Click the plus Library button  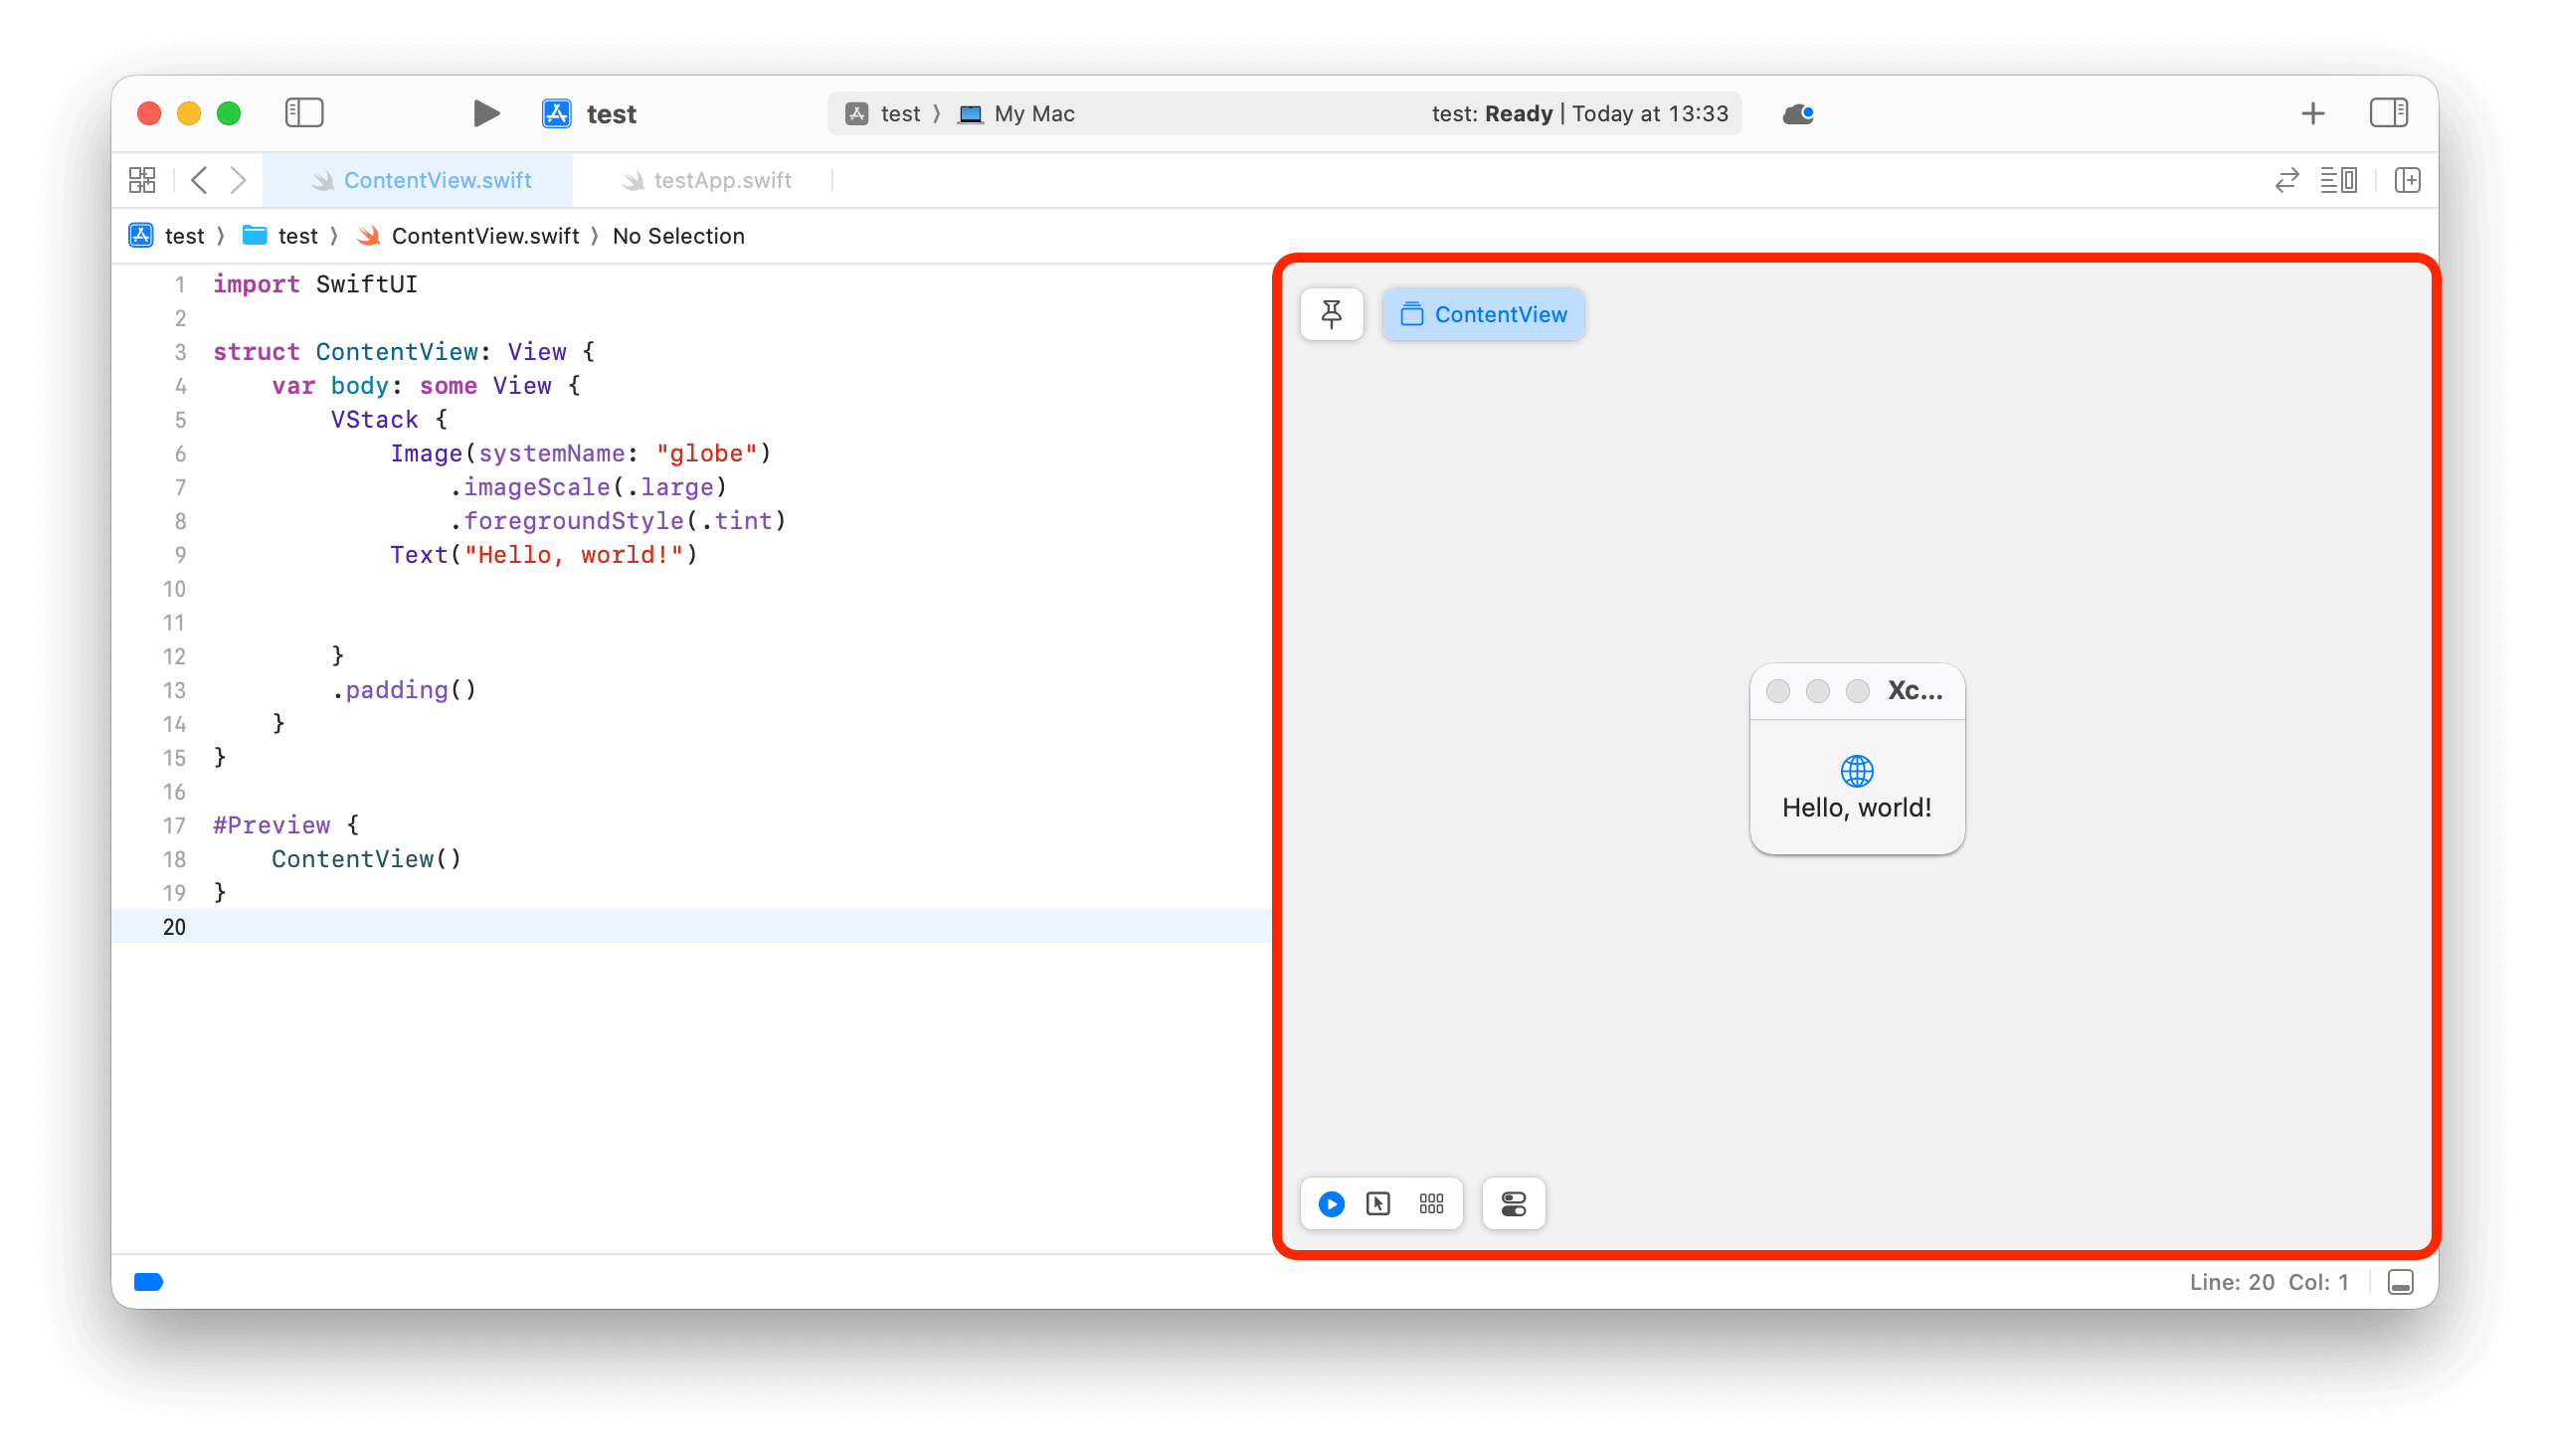pyautogui.click(x=2312, y=114)
